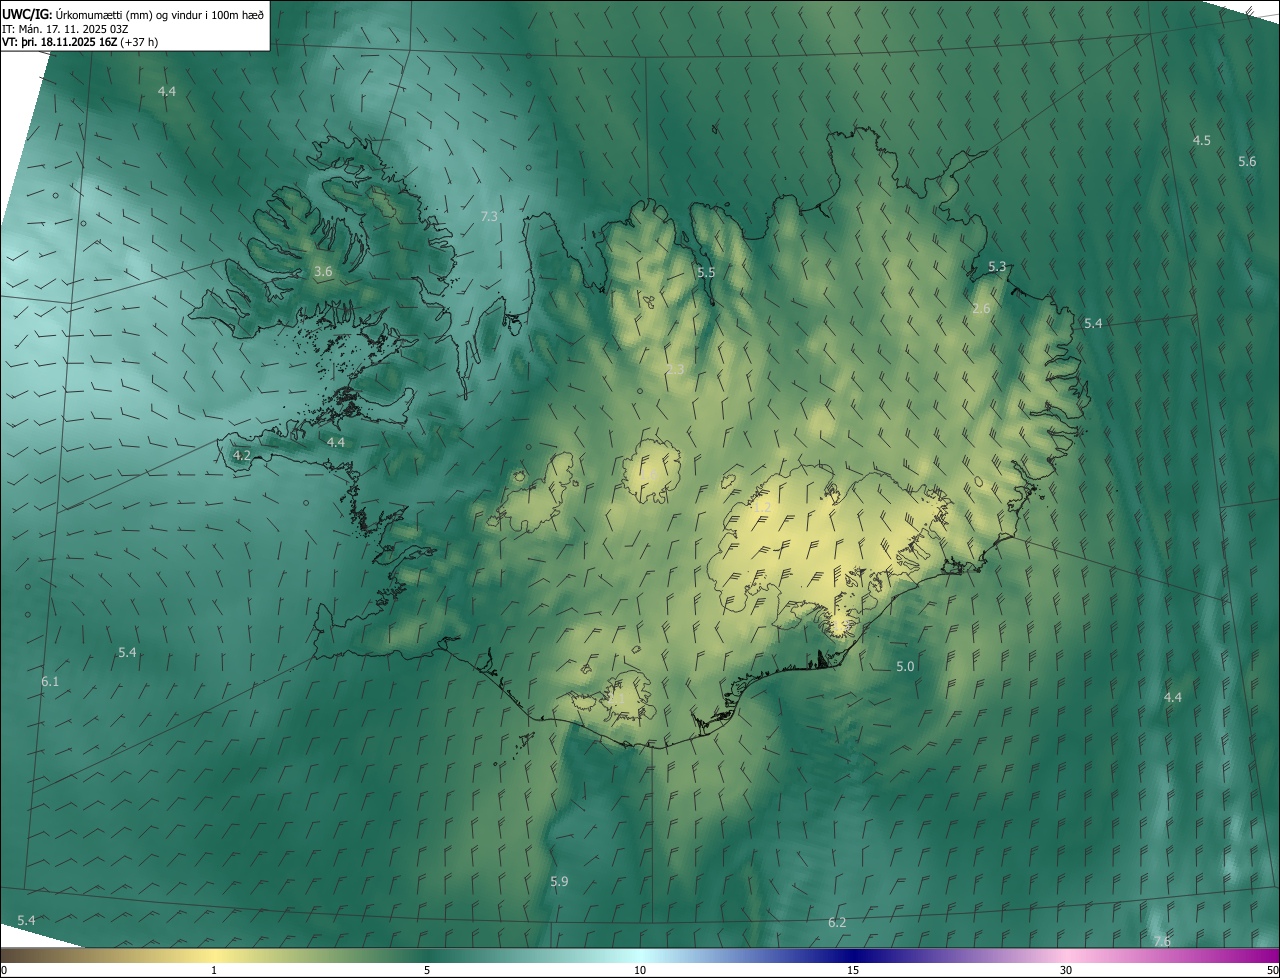Click the 5.9 value south of Iceland
This screenshot has width=1280, height=978.
tap(559, 881)
